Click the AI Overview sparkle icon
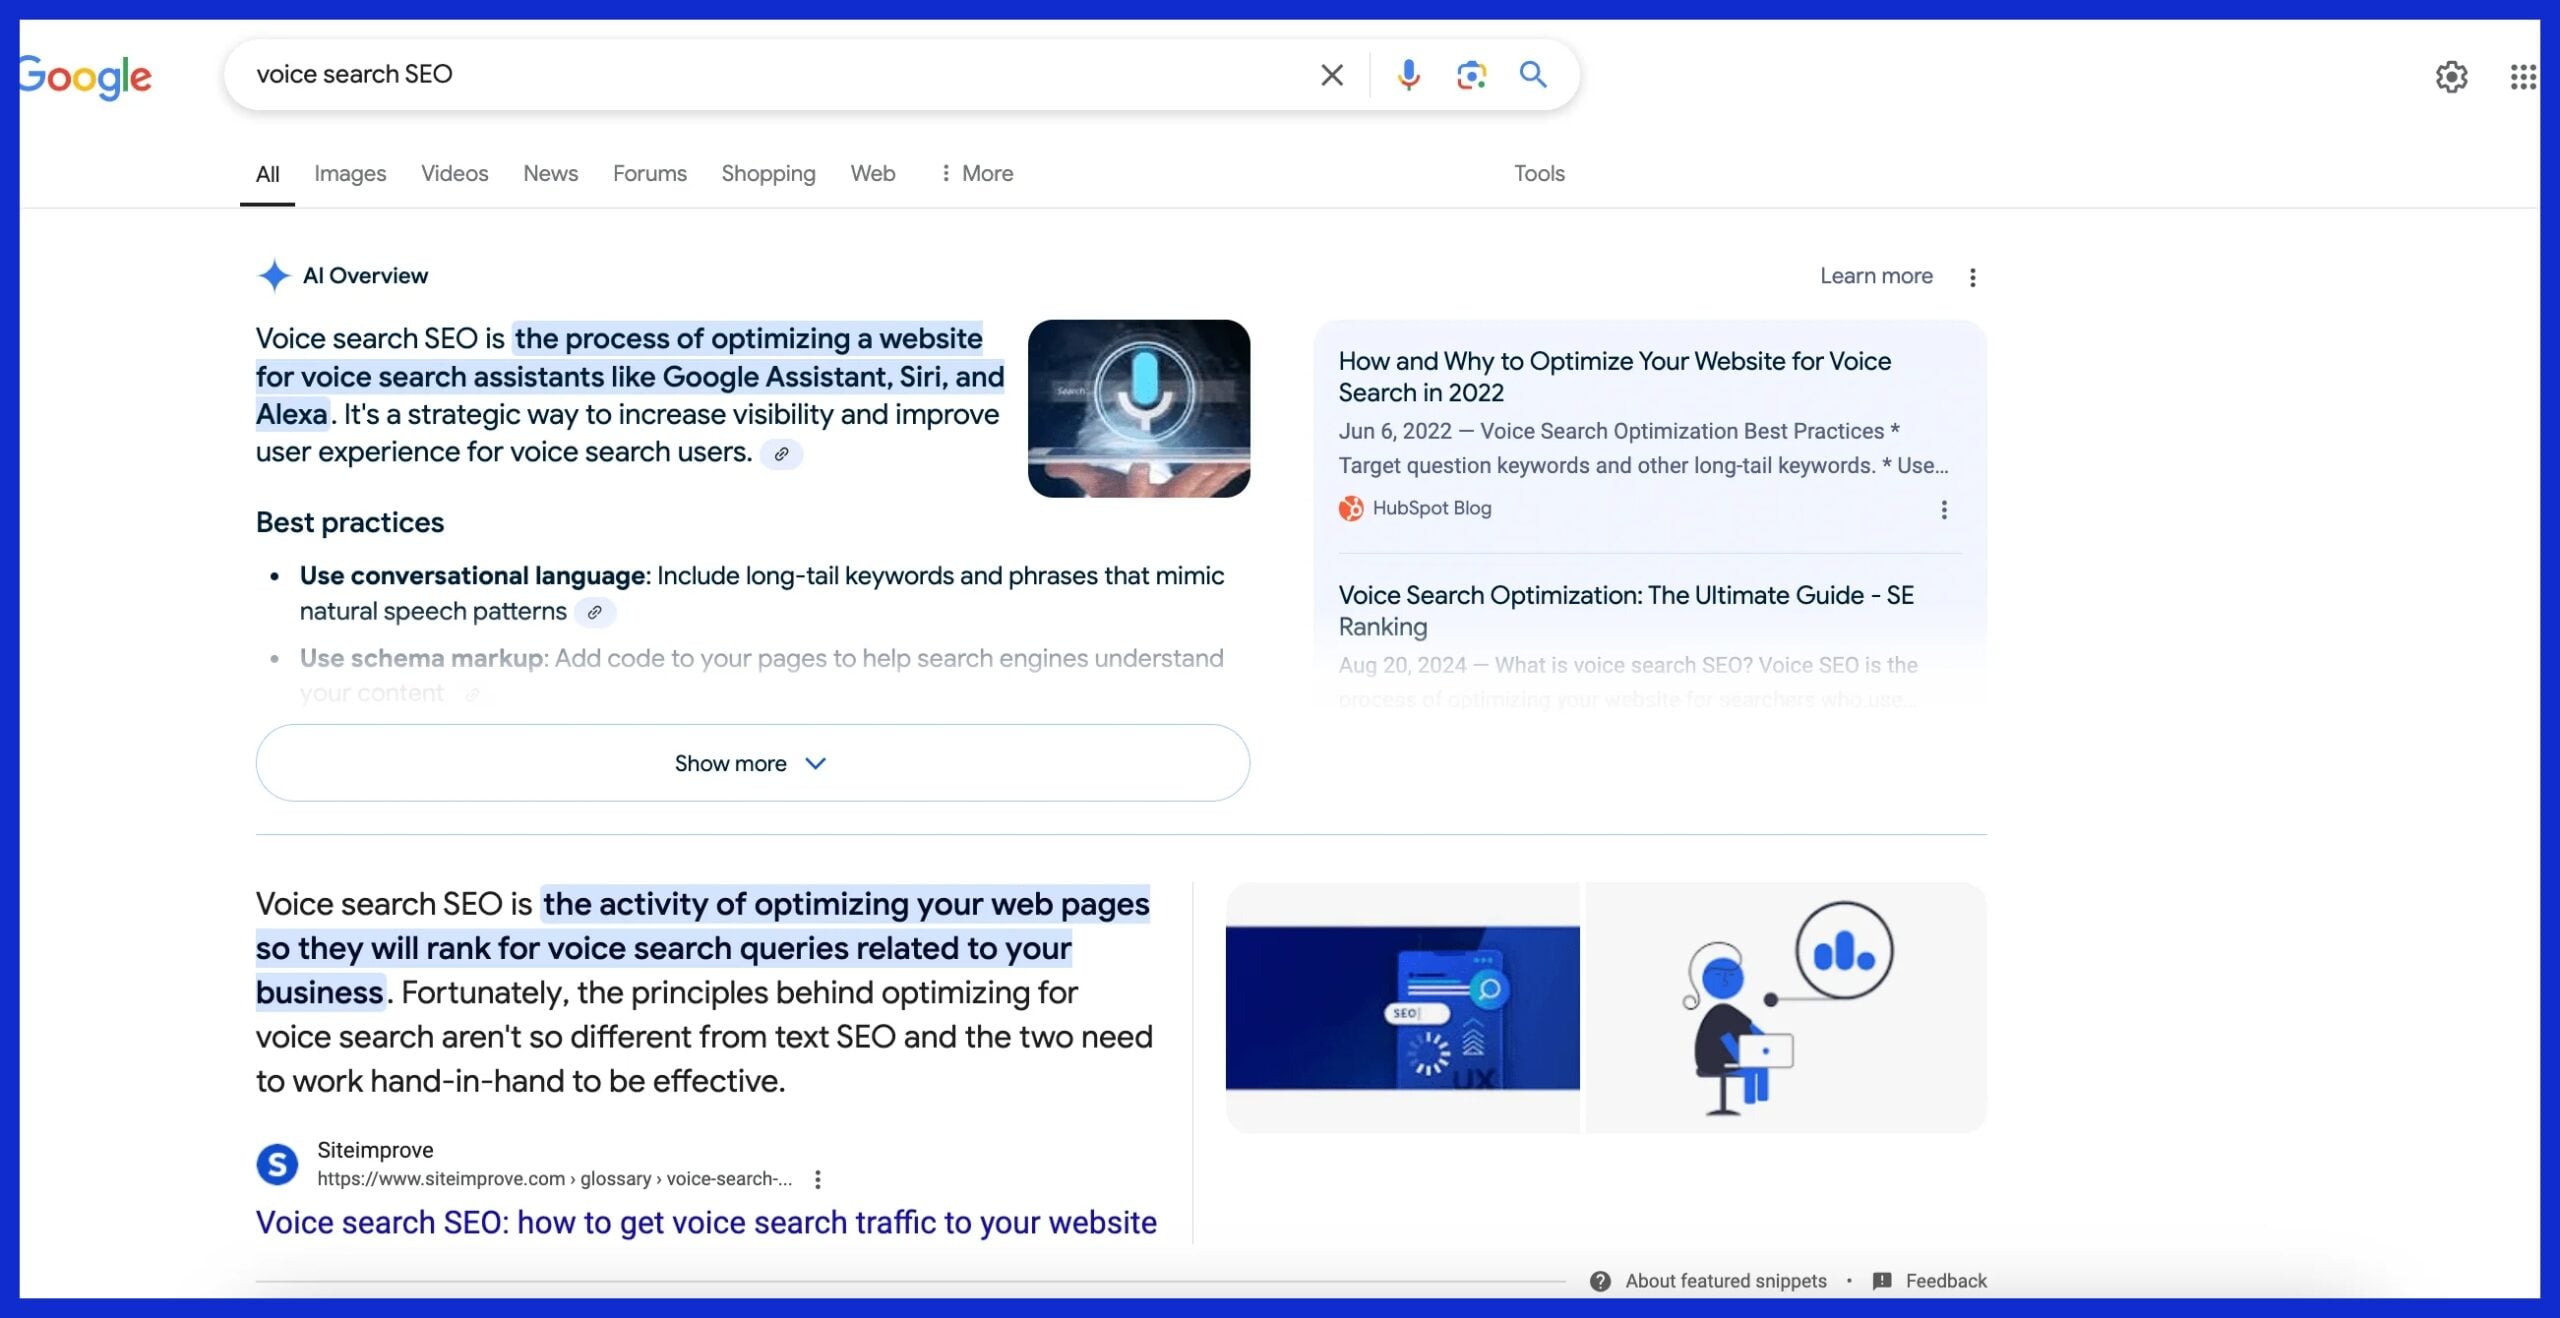Screen dimensions: 2560x1318 (273, 276)
